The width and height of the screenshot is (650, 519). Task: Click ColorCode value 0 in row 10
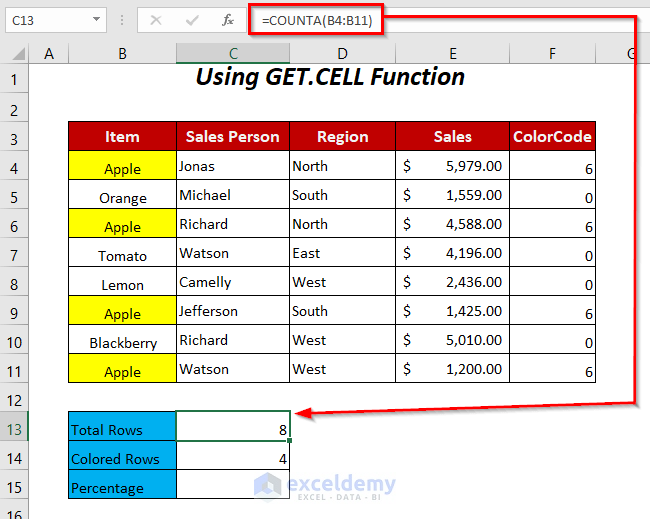click(553, 340)
